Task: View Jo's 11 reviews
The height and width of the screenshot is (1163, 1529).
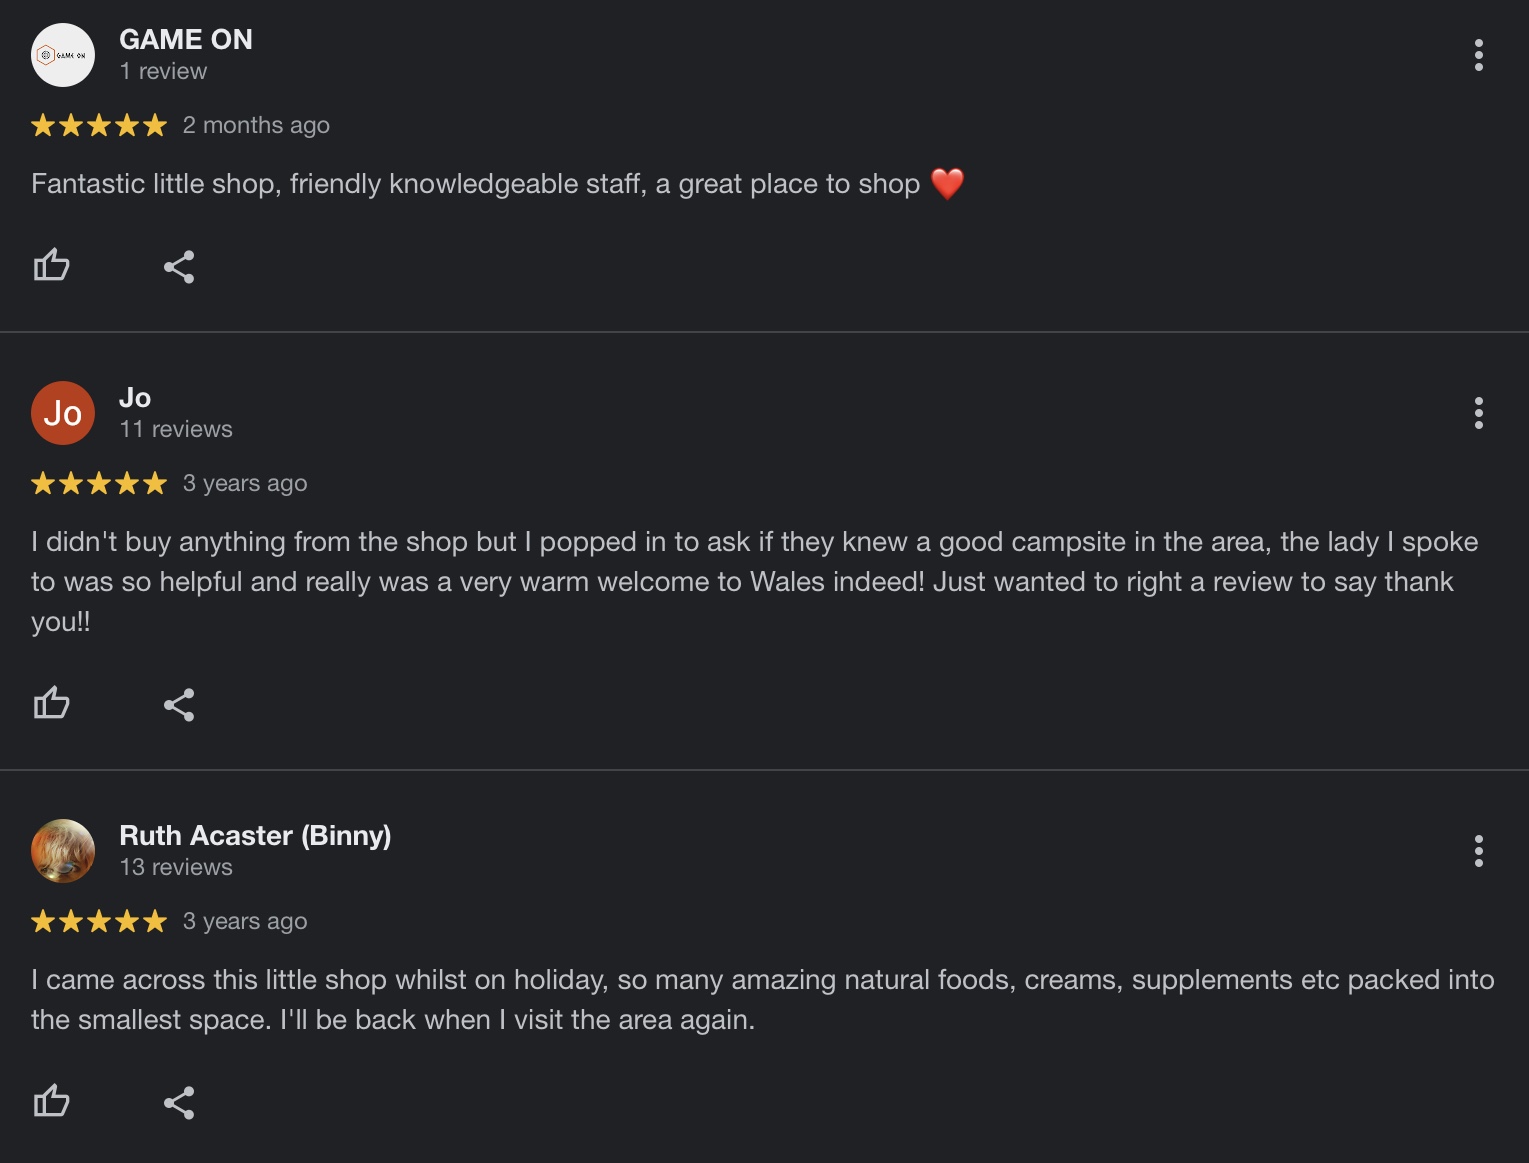Action: (176, 429)
